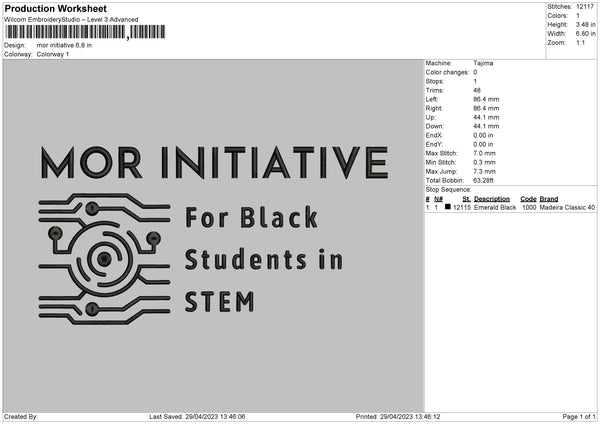Image resolution: width=600 pixels, height=424 pixels.
Task: Click the barcode under the worksheet title
Action: 85,32
